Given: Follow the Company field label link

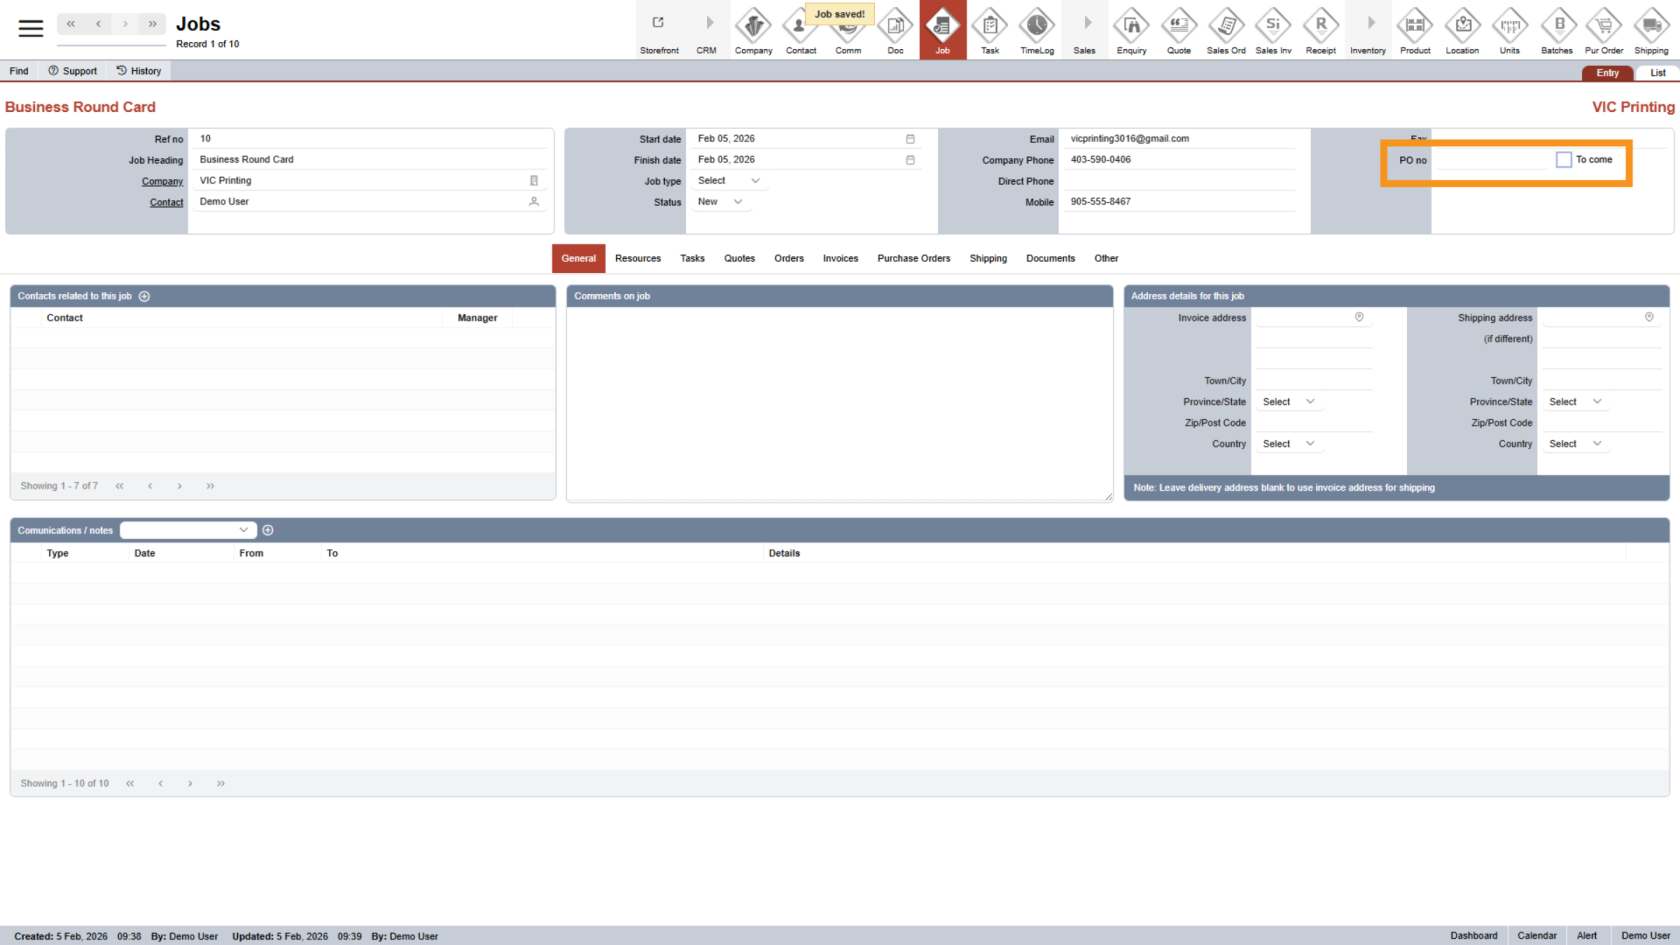Looking at the screenshot, I should tap(162, 181).
